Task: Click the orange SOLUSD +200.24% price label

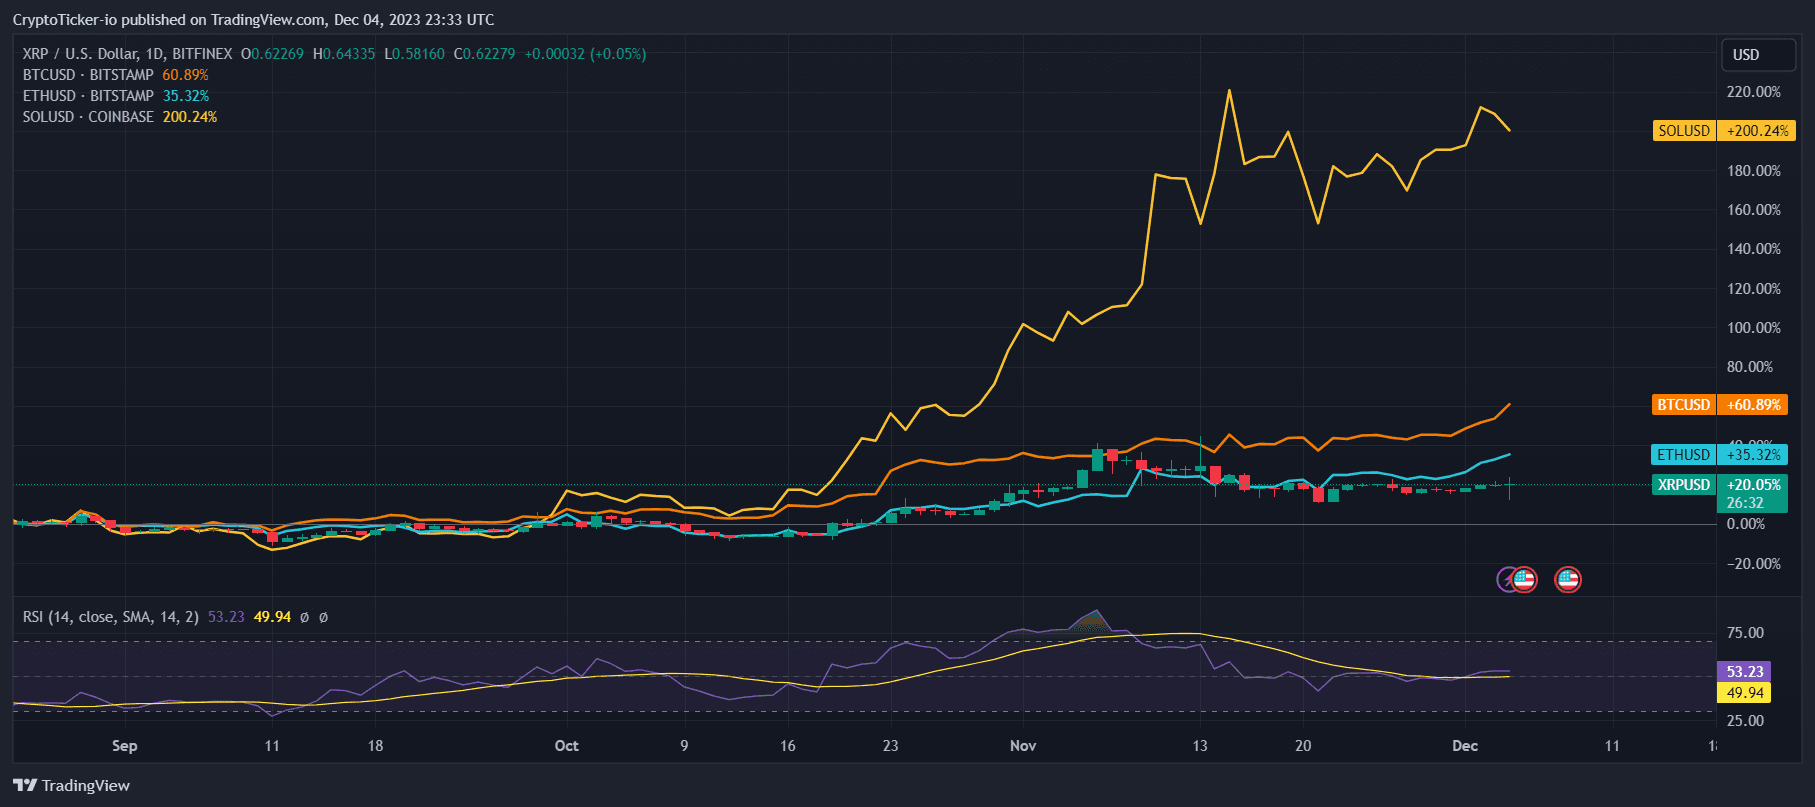Action: pos(1723,131)
